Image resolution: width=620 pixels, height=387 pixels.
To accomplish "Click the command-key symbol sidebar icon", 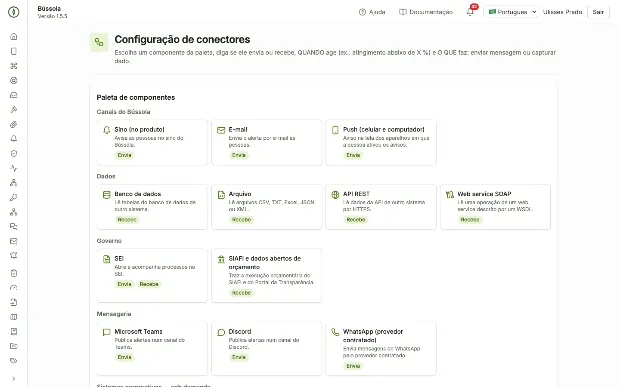I will pyautogui.click(x=13, y=66).
